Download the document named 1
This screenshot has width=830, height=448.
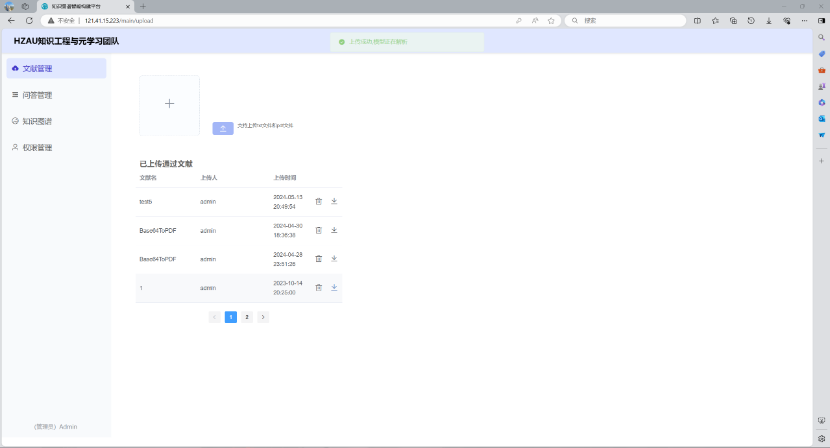[x=334, y=287]
